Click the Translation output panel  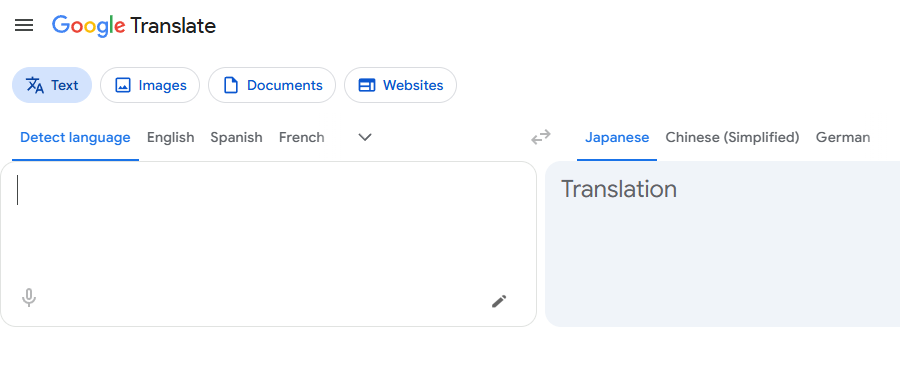click(x=722, y=244)
